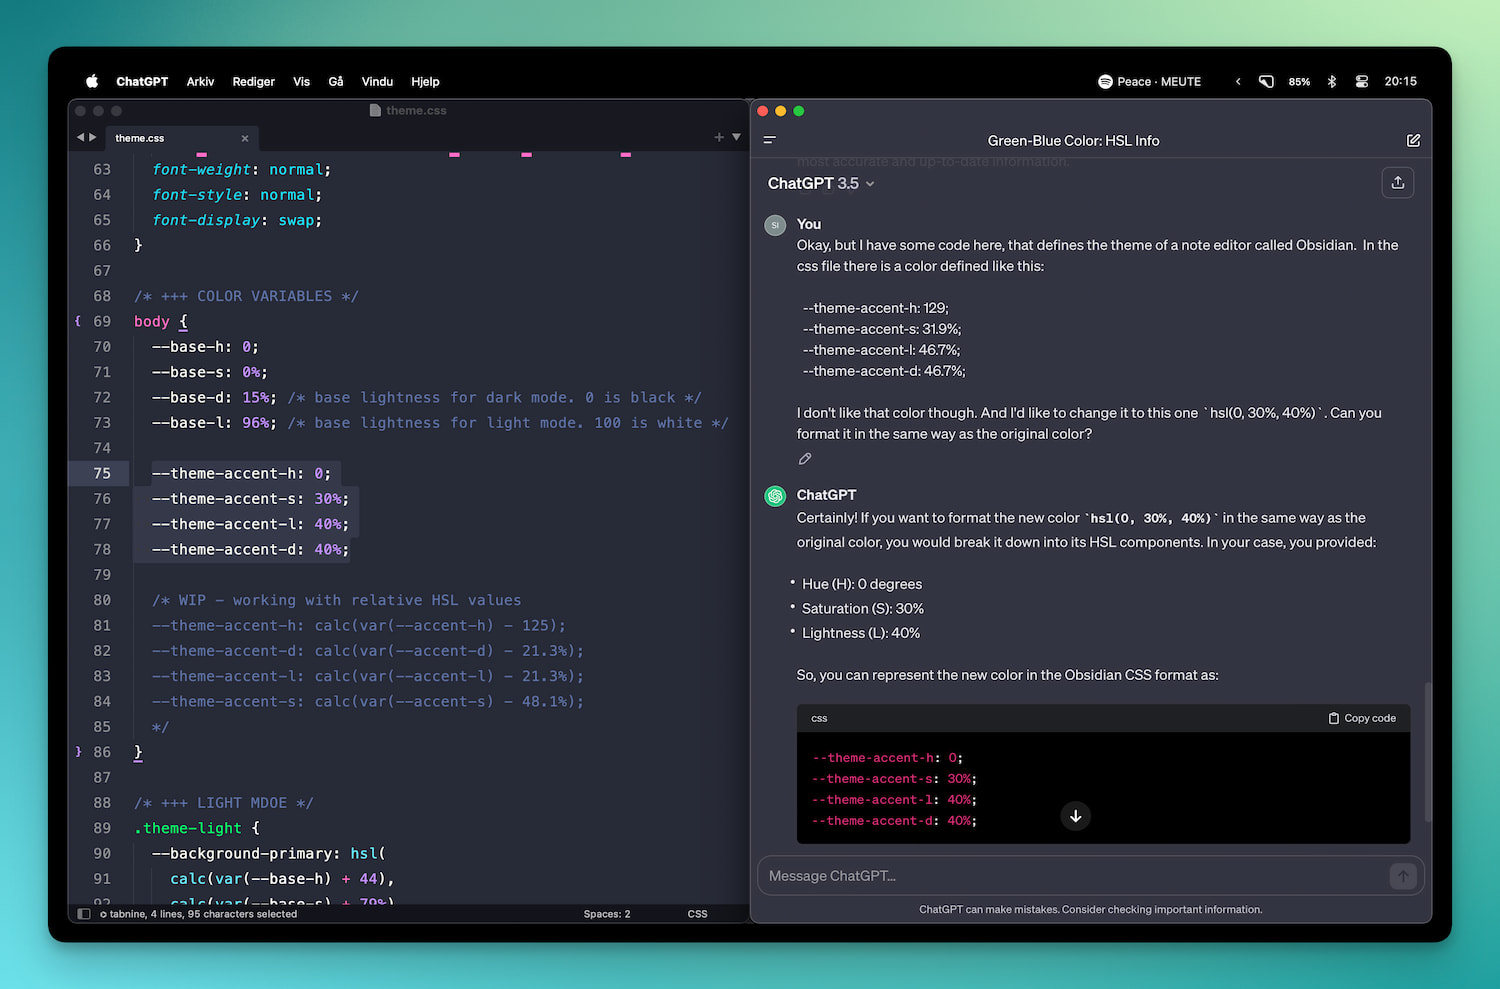Open the Apple menu

click(92, 82)
